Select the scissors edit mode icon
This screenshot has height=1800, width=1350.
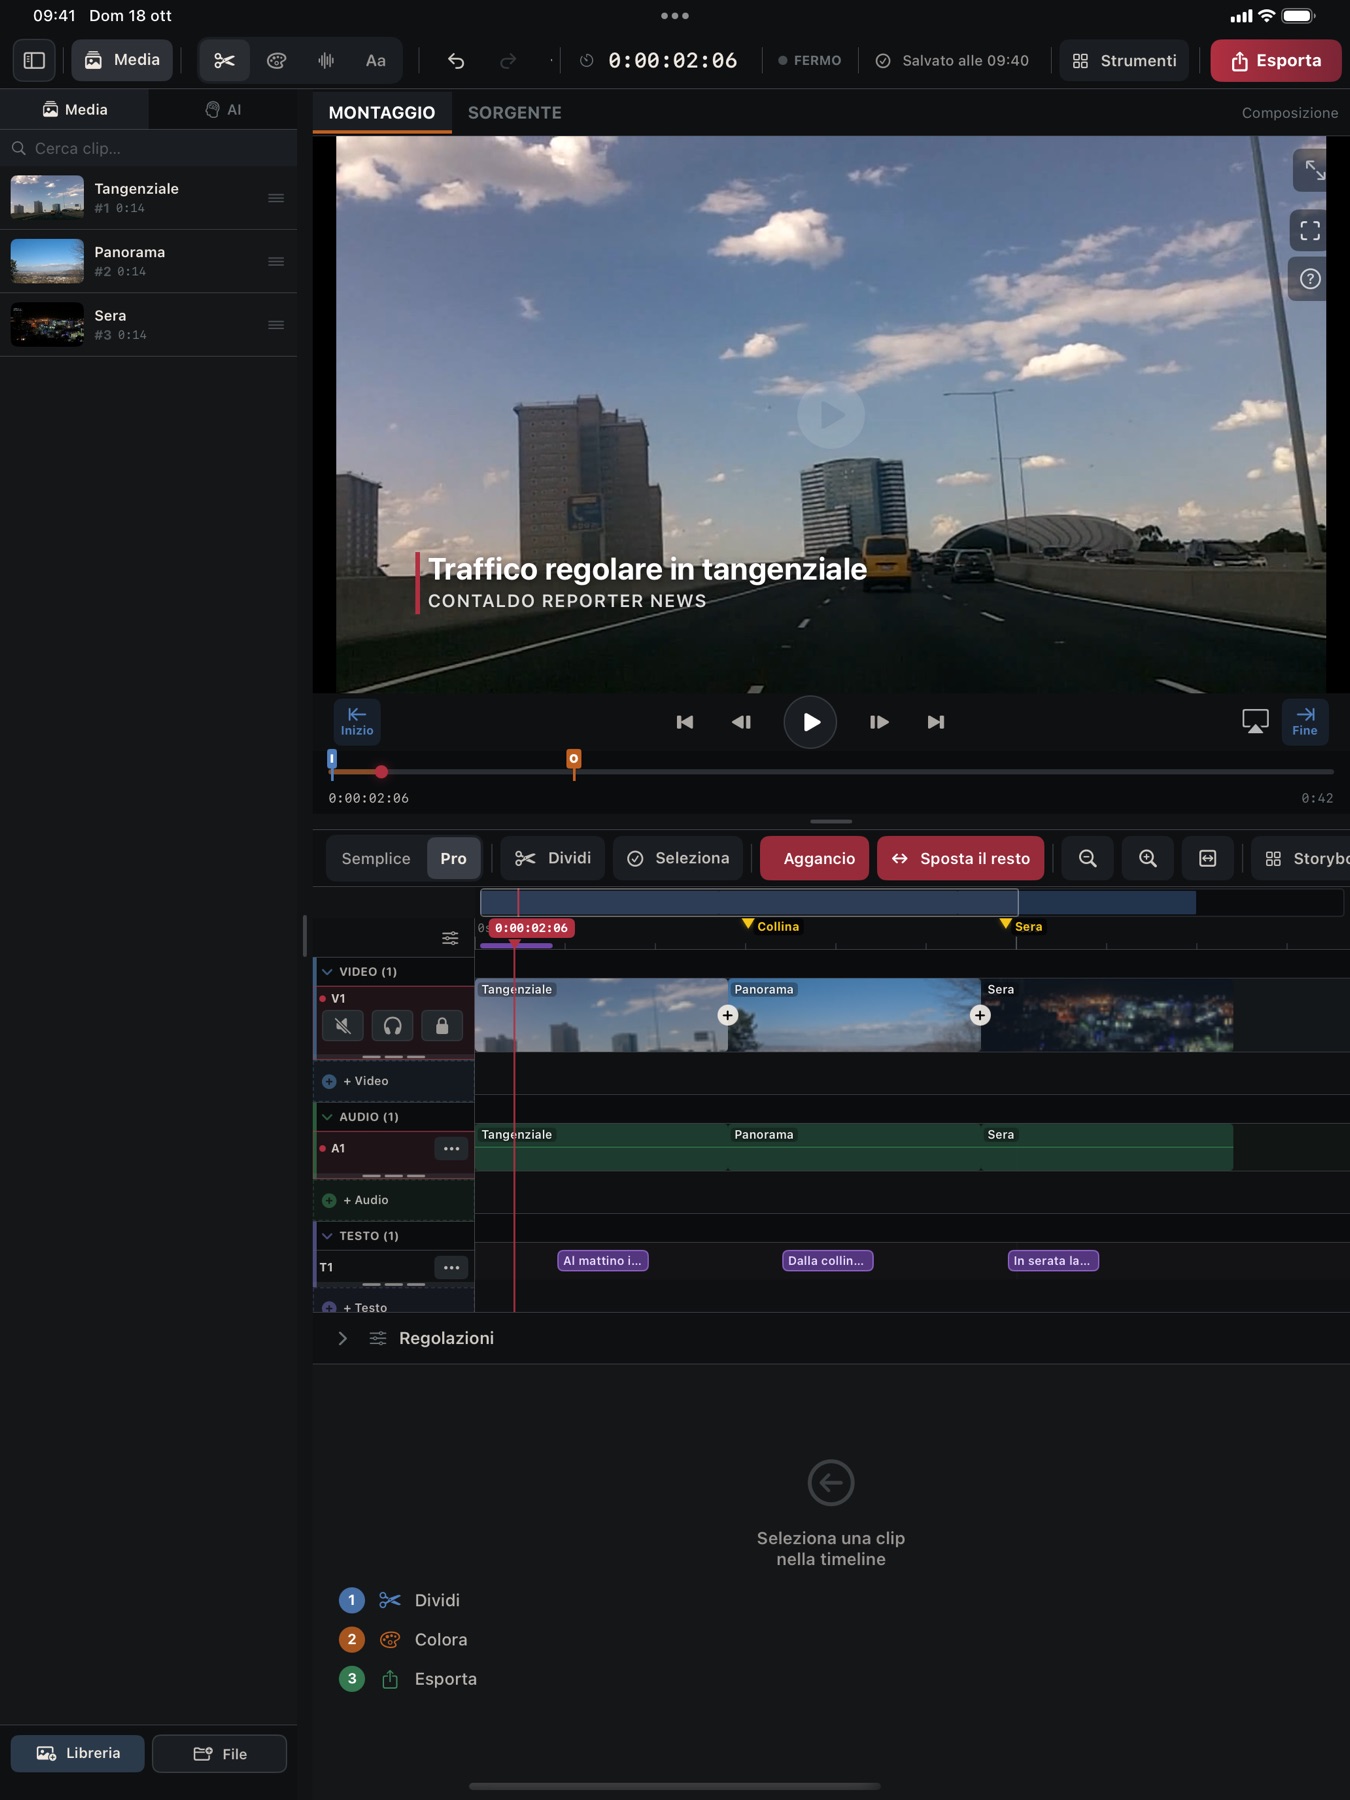(224, 60)
